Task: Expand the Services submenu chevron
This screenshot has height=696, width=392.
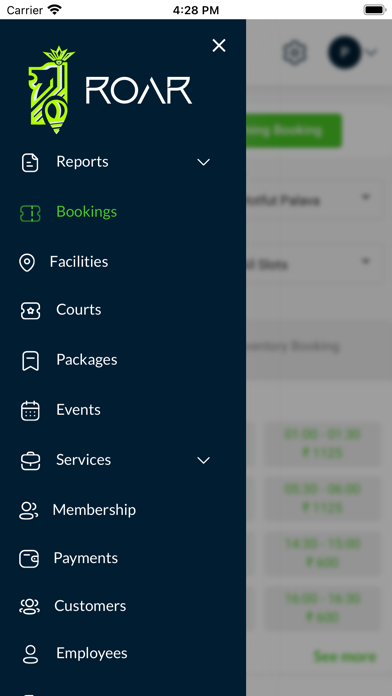Action: coord(203,461)
